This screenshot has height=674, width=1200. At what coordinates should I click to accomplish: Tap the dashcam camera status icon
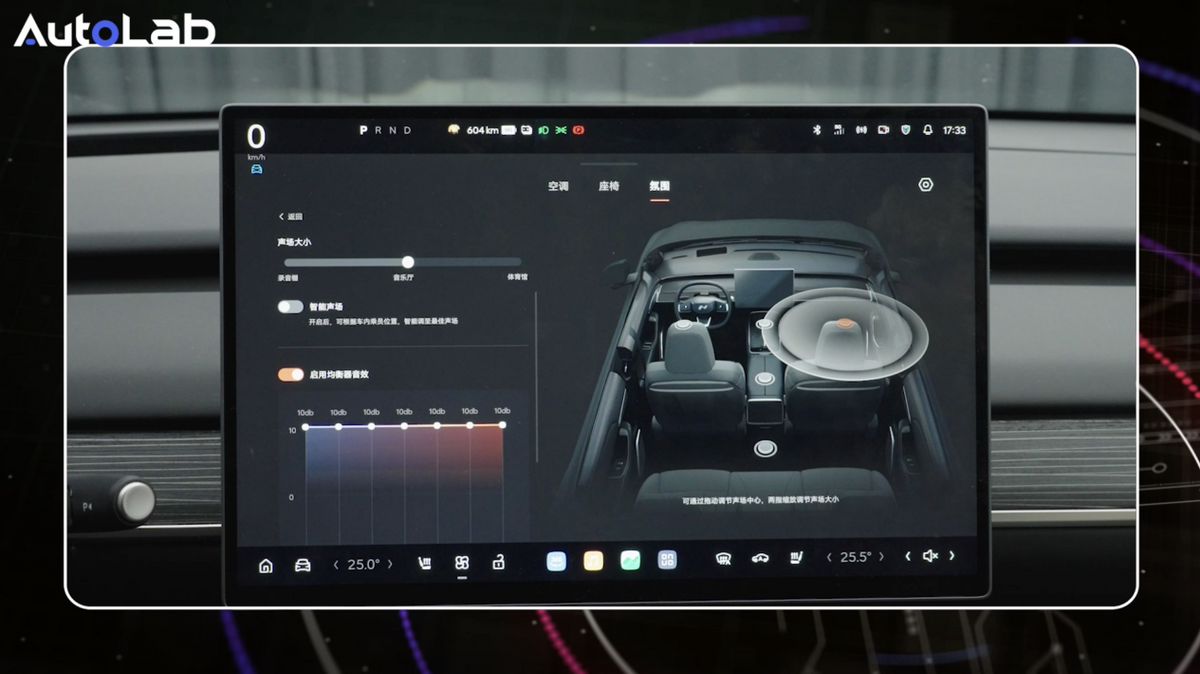click(x=883, y=130)
